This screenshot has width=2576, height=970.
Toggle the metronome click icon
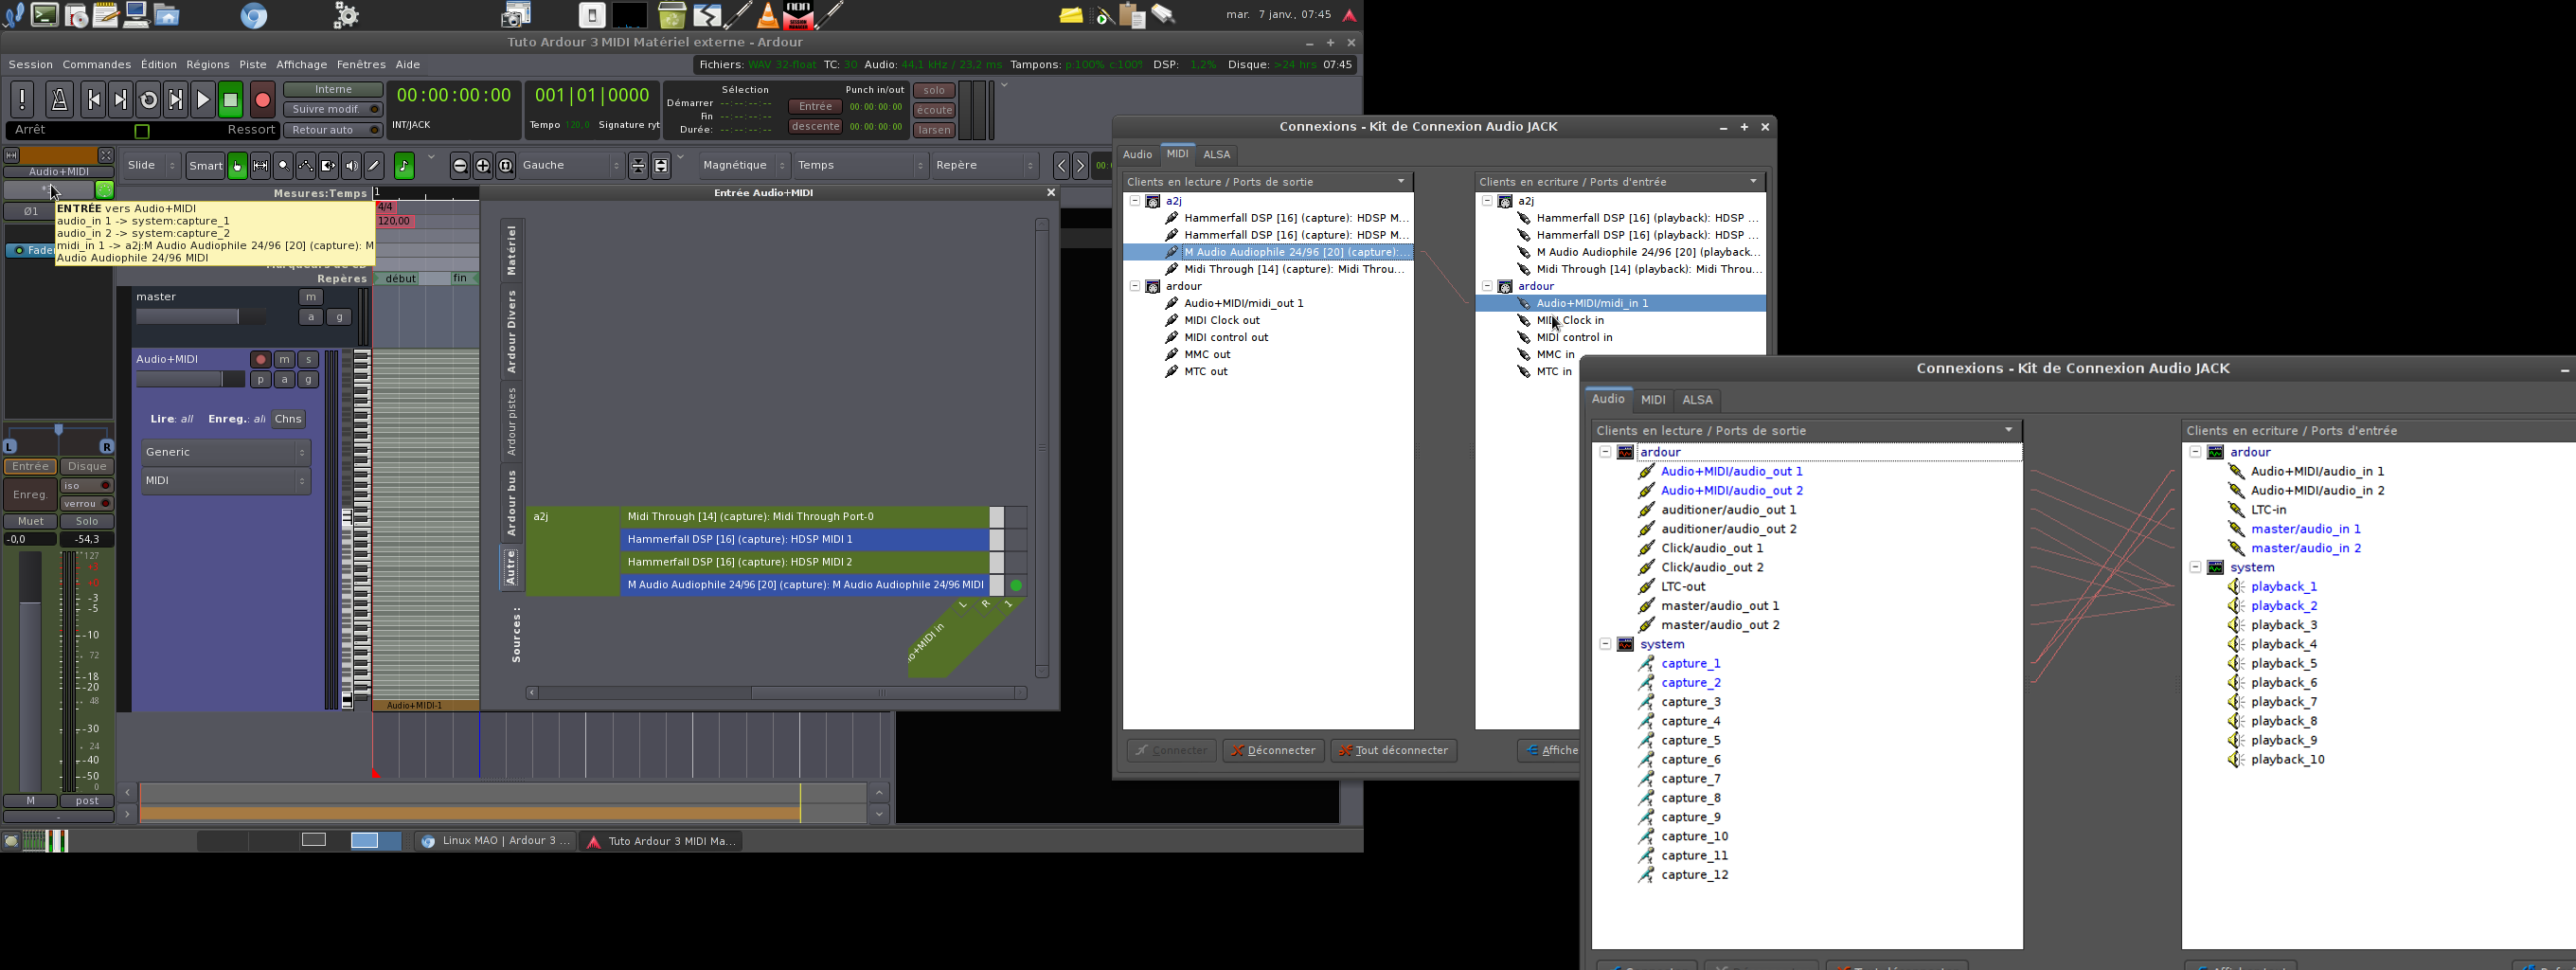[59, 99]
